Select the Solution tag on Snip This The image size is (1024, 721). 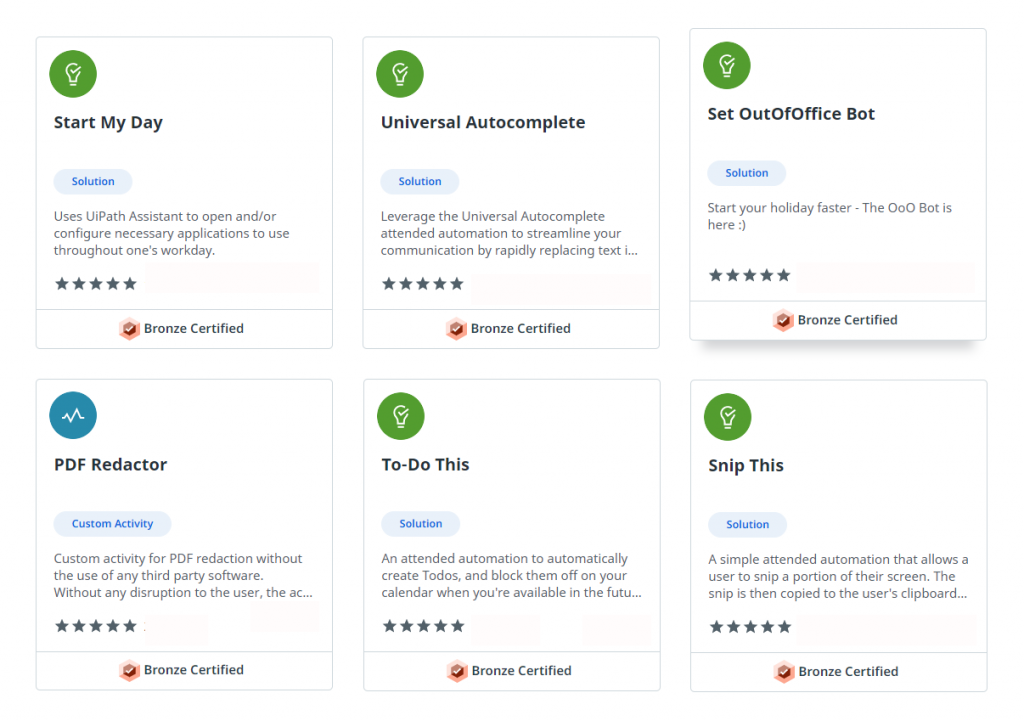747,524
